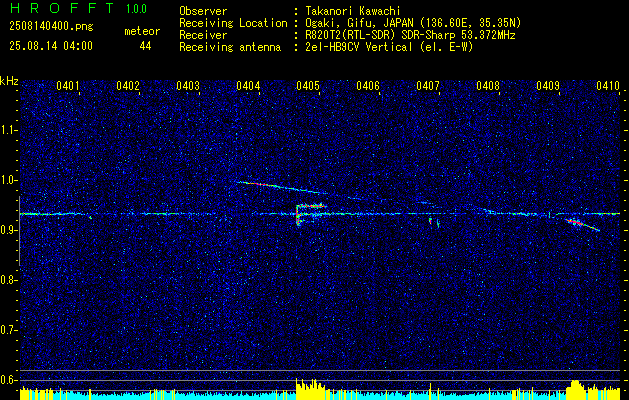Click the 0.7 kHz frequency label

point(9,330)
